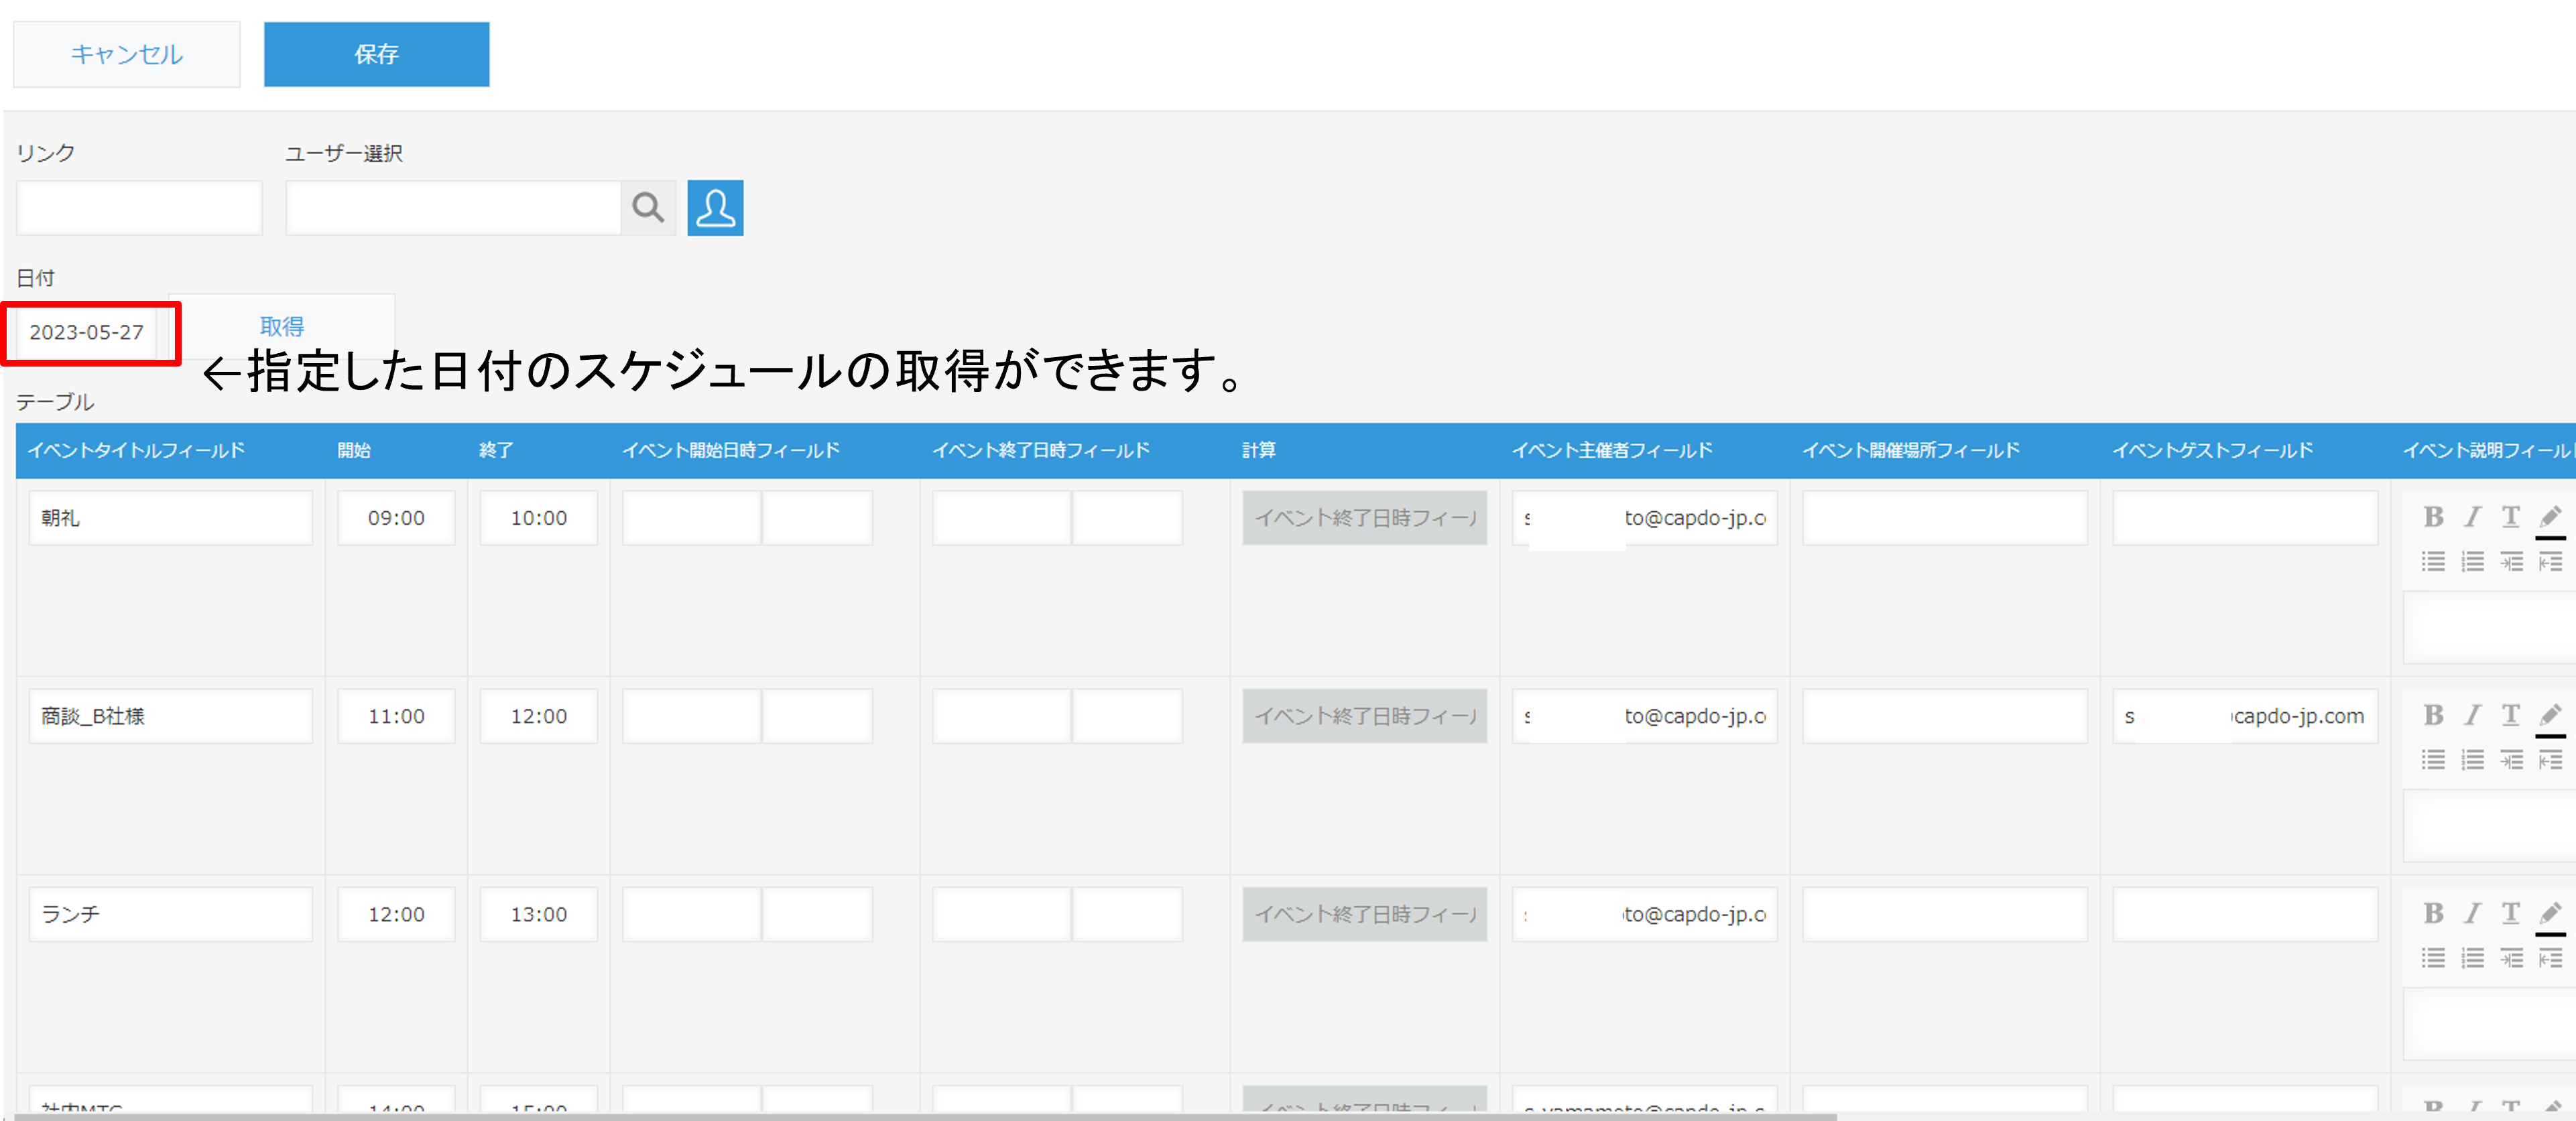Click 朝礼 row event end date field
Screen dimensions: 2576x1121
[x=1002, y=518]
